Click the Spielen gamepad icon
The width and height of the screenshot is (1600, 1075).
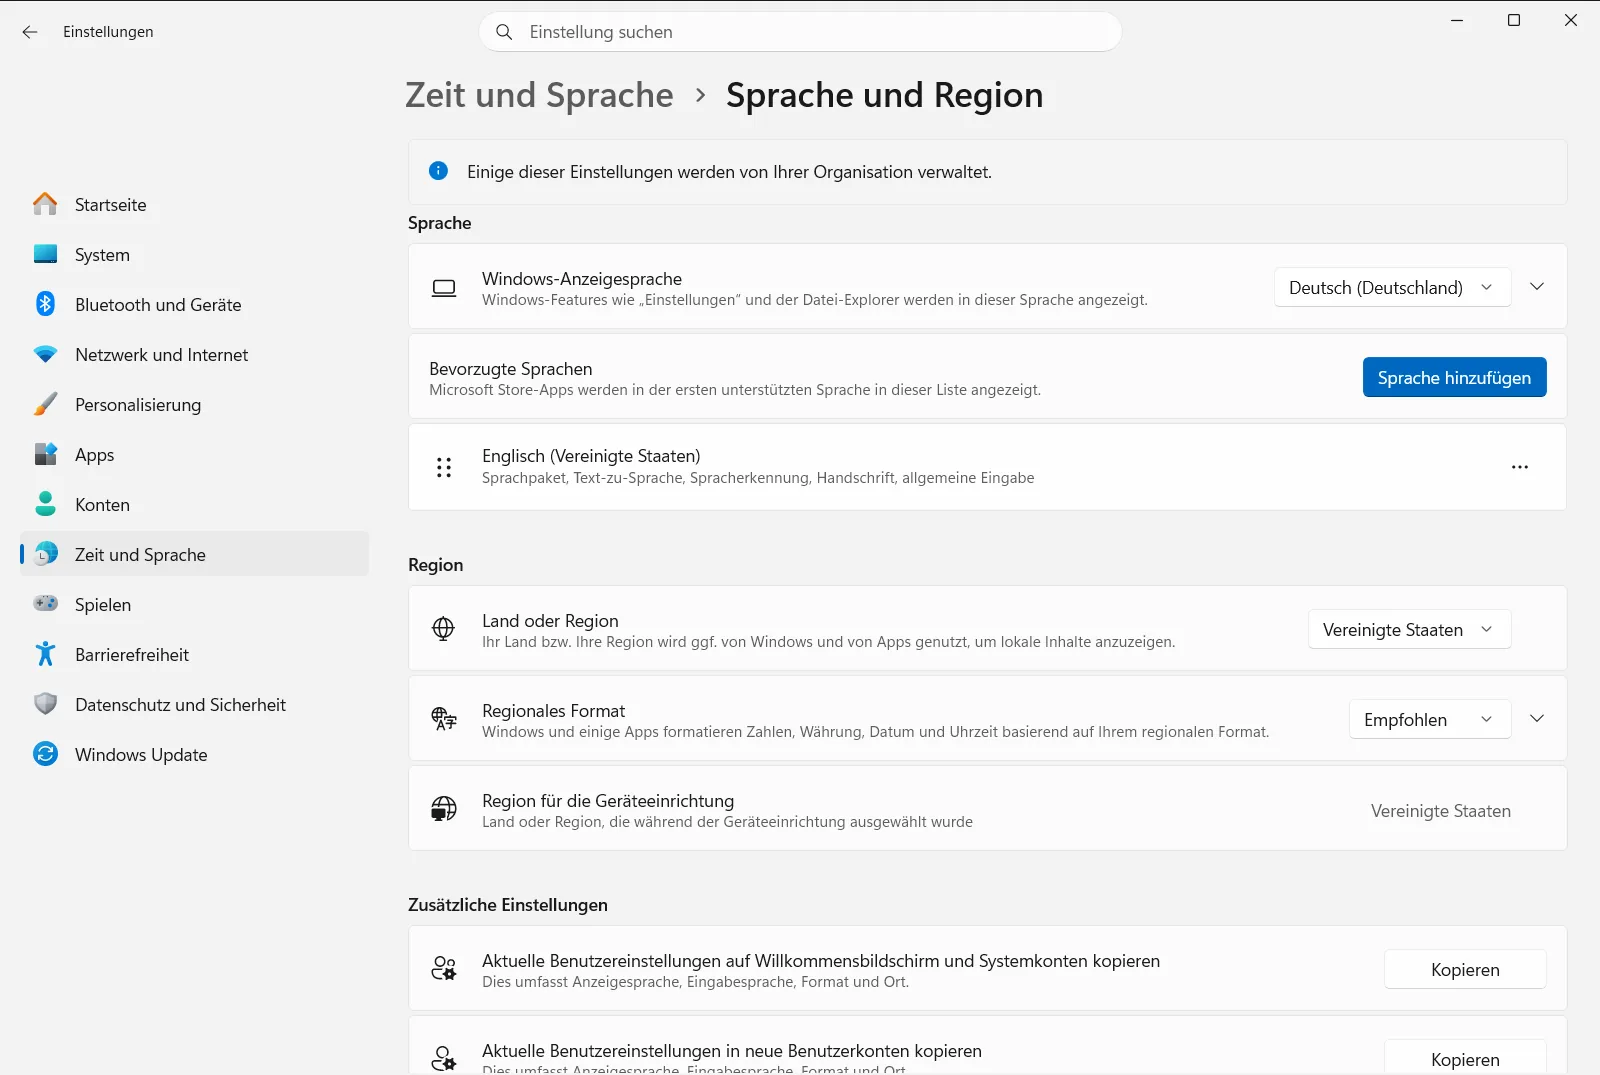pyautogui.click(x=45, y=604)
